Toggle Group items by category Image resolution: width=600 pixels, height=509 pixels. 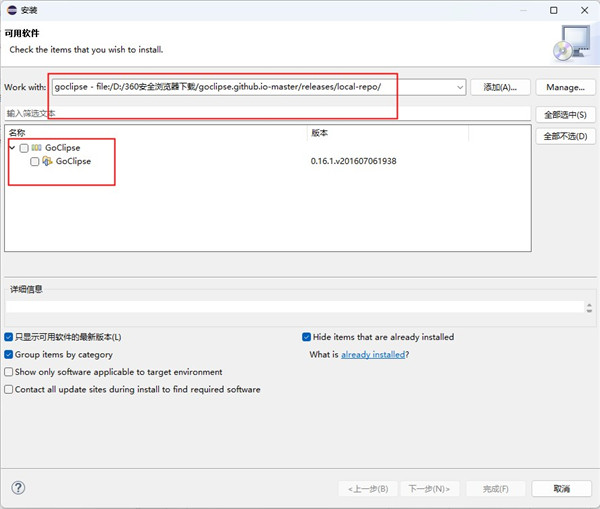click(x=9, y=354)
